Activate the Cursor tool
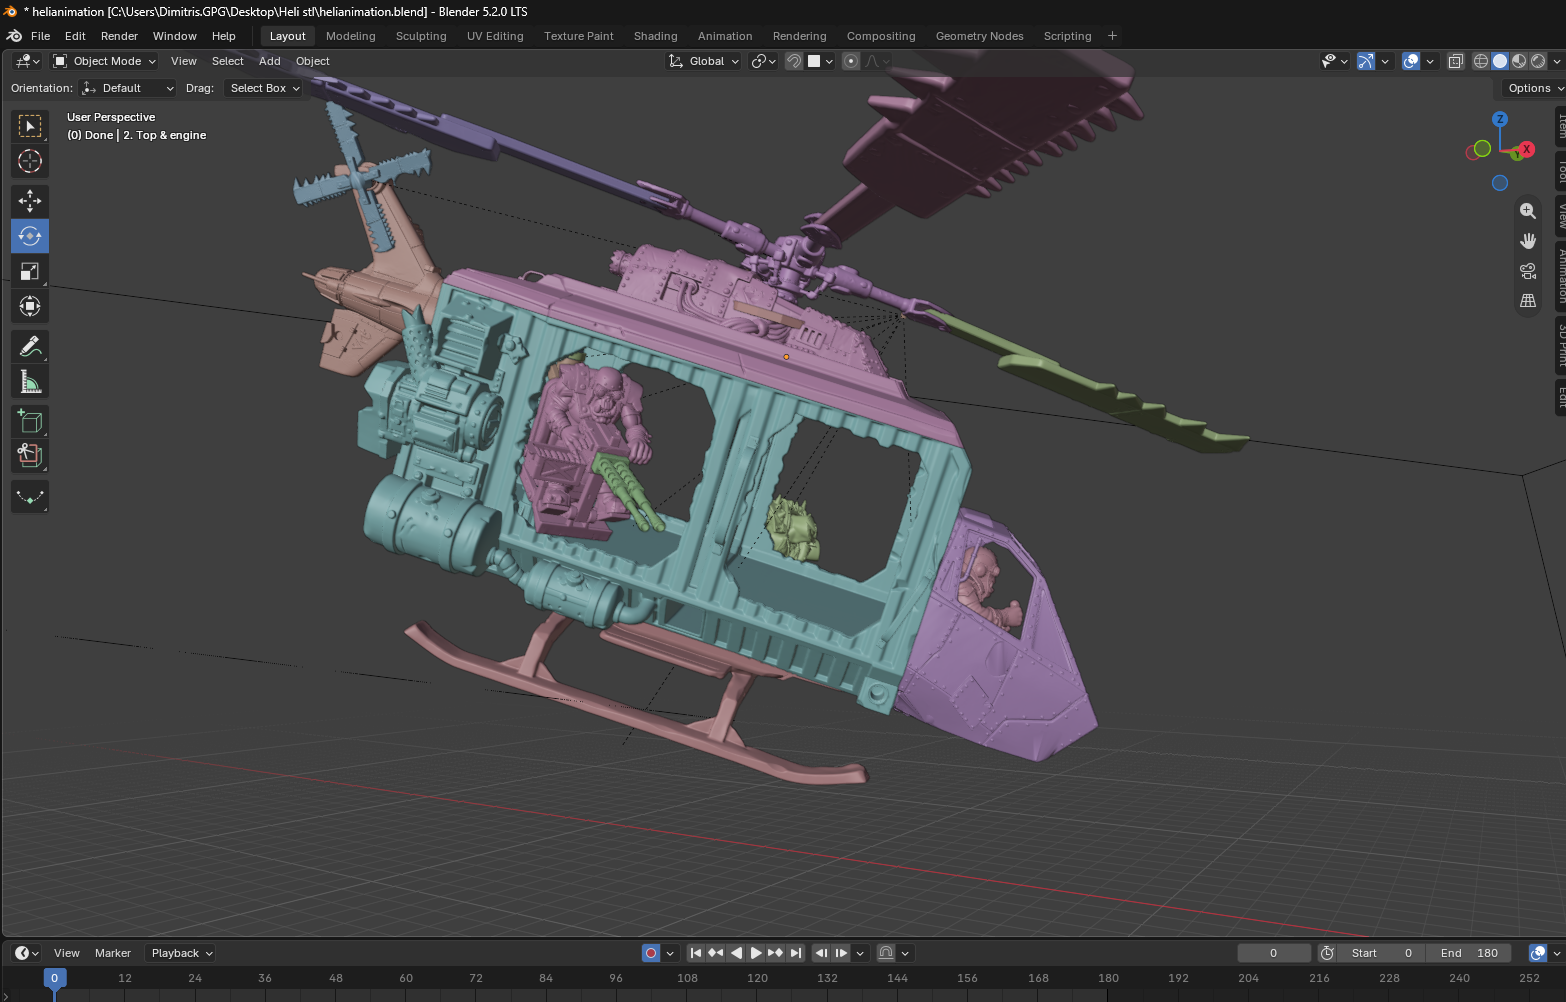Image resolution: width=1566 pixels, height=1002 pixels. coord(30,161)
